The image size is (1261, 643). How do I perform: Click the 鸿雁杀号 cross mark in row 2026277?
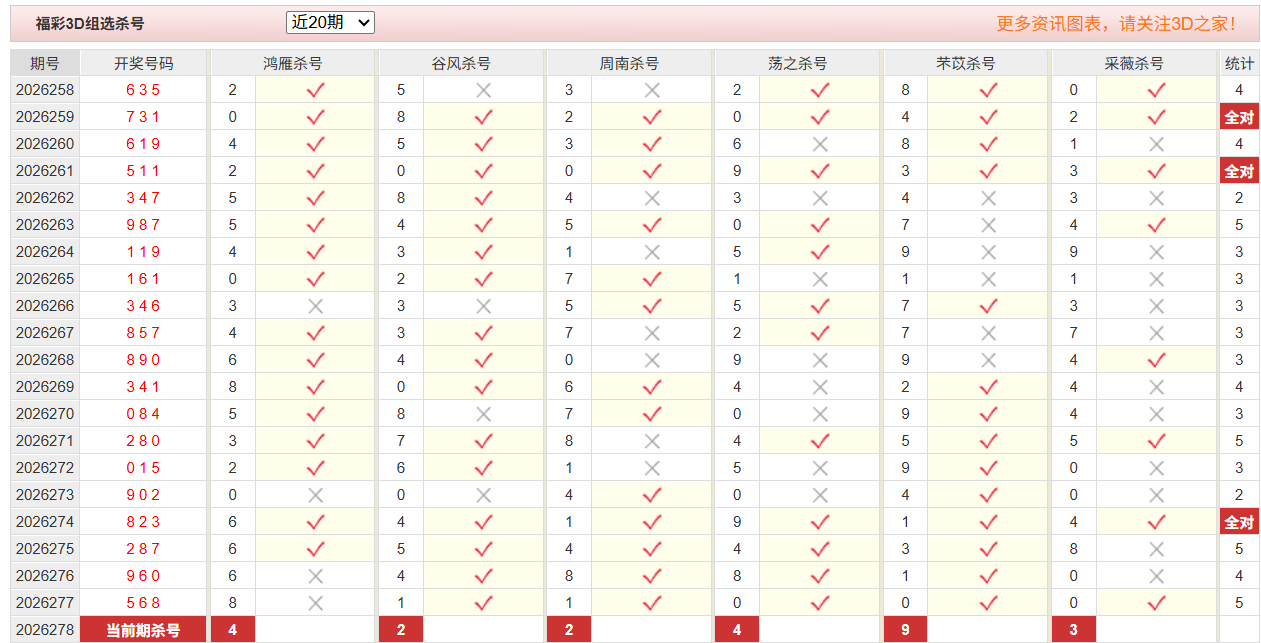point(316,603)
